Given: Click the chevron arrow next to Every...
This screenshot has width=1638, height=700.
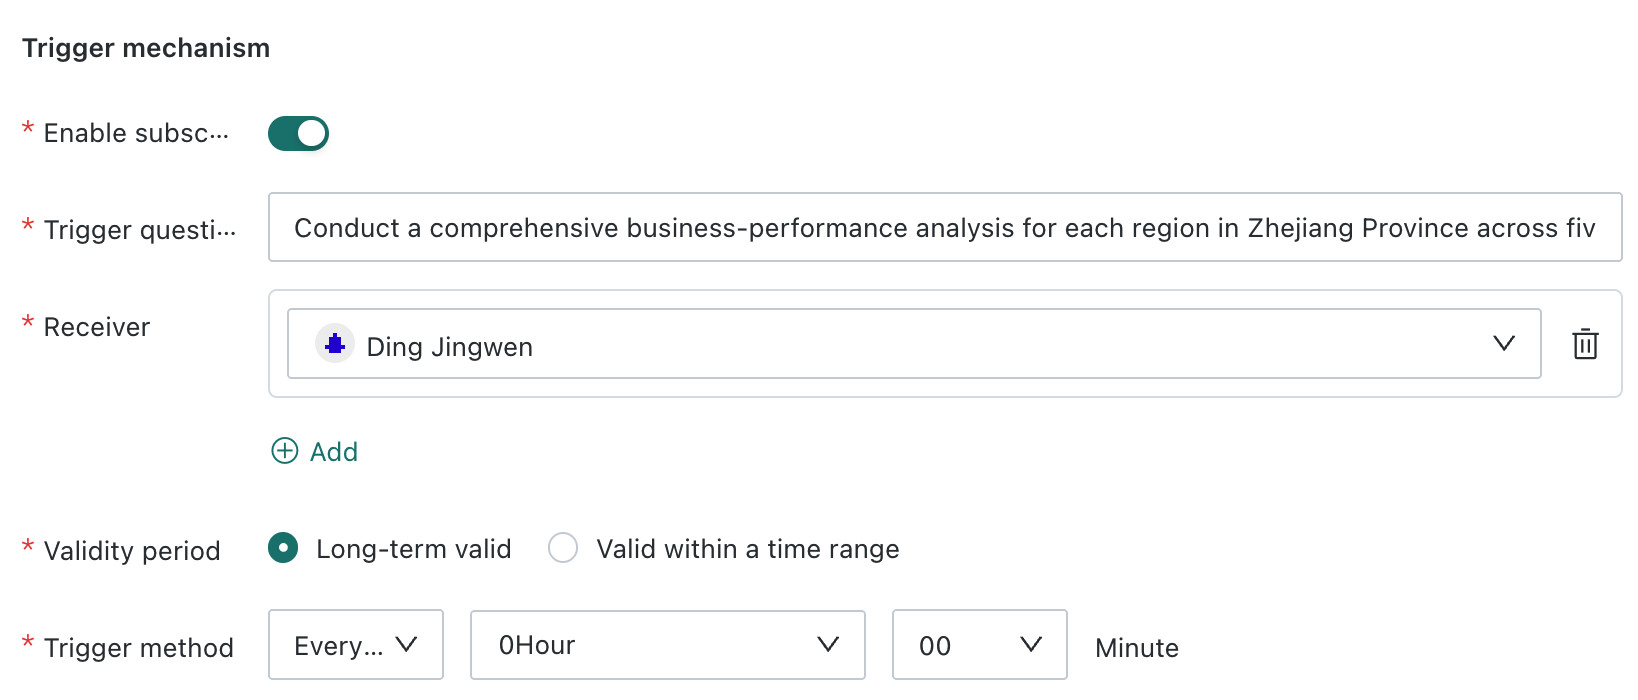Looking at the screenshot, I should point(406,645).
